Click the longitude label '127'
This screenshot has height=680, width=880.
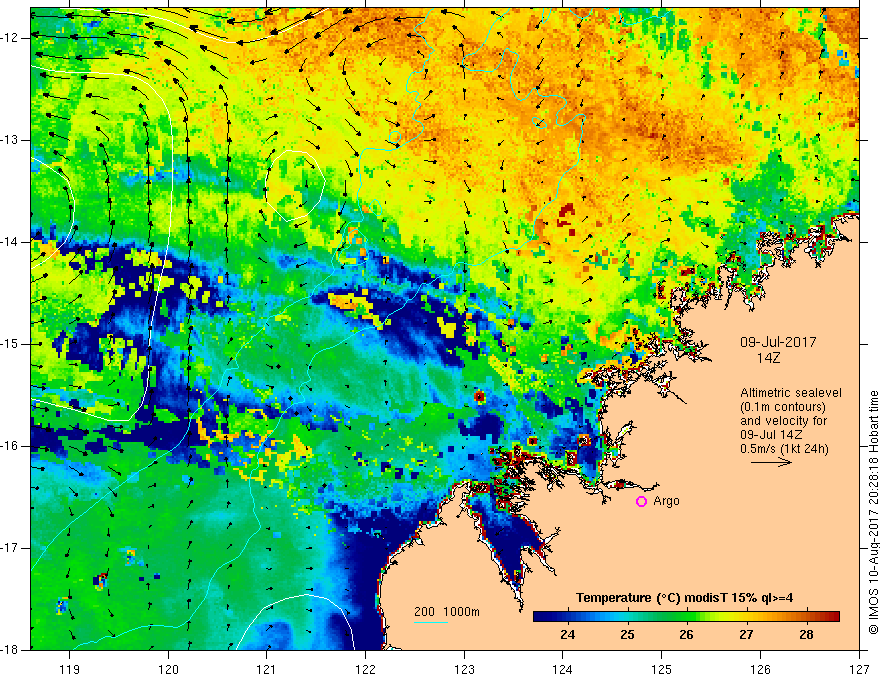point(859,669)
